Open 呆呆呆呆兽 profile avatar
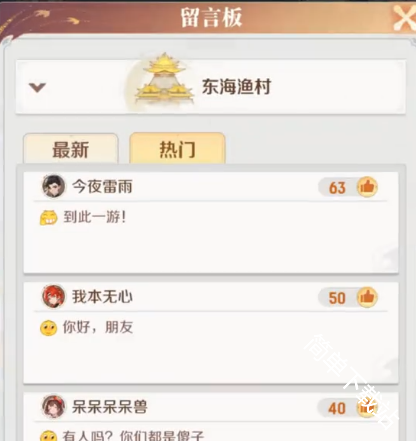Image resolution: width=416 pixels, height=441 pixels. (x=53, y=406)
